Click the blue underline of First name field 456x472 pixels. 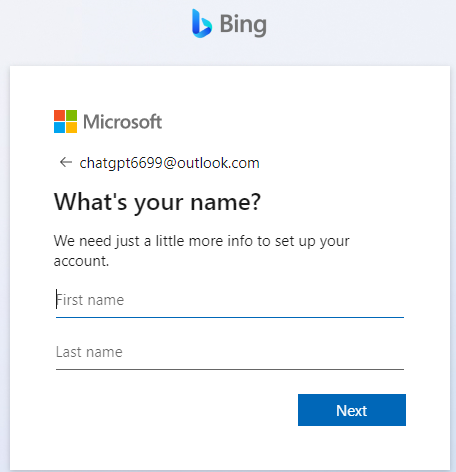[230, 317]
